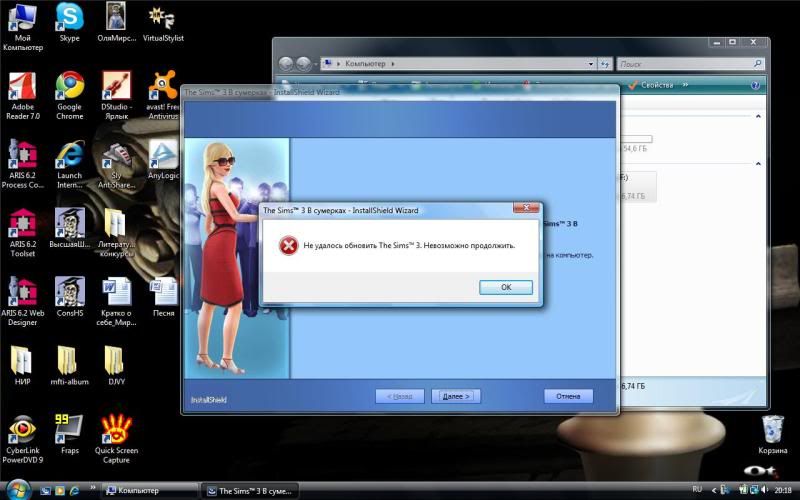The height and width of the screenshot is (500, 800).
Task: Click Свойства in Explorer toolbar
Action: pyautogui.click(x=651, y=85)
